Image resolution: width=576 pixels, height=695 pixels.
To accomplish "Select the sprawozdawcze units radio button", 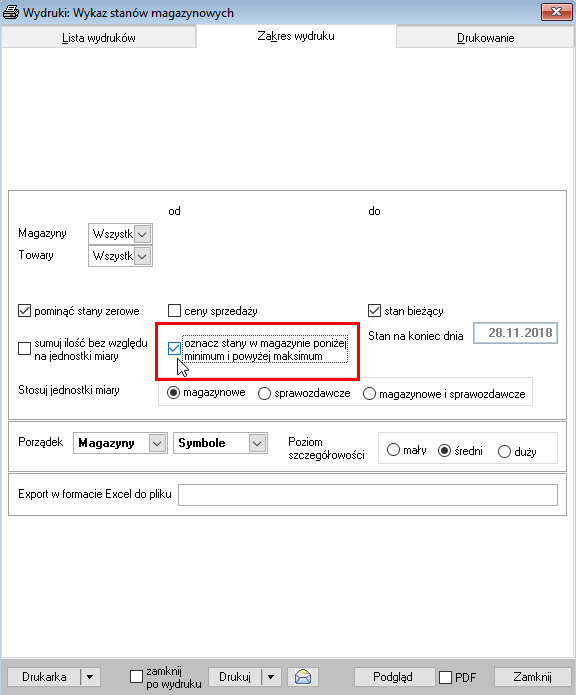I will [265, 394].
